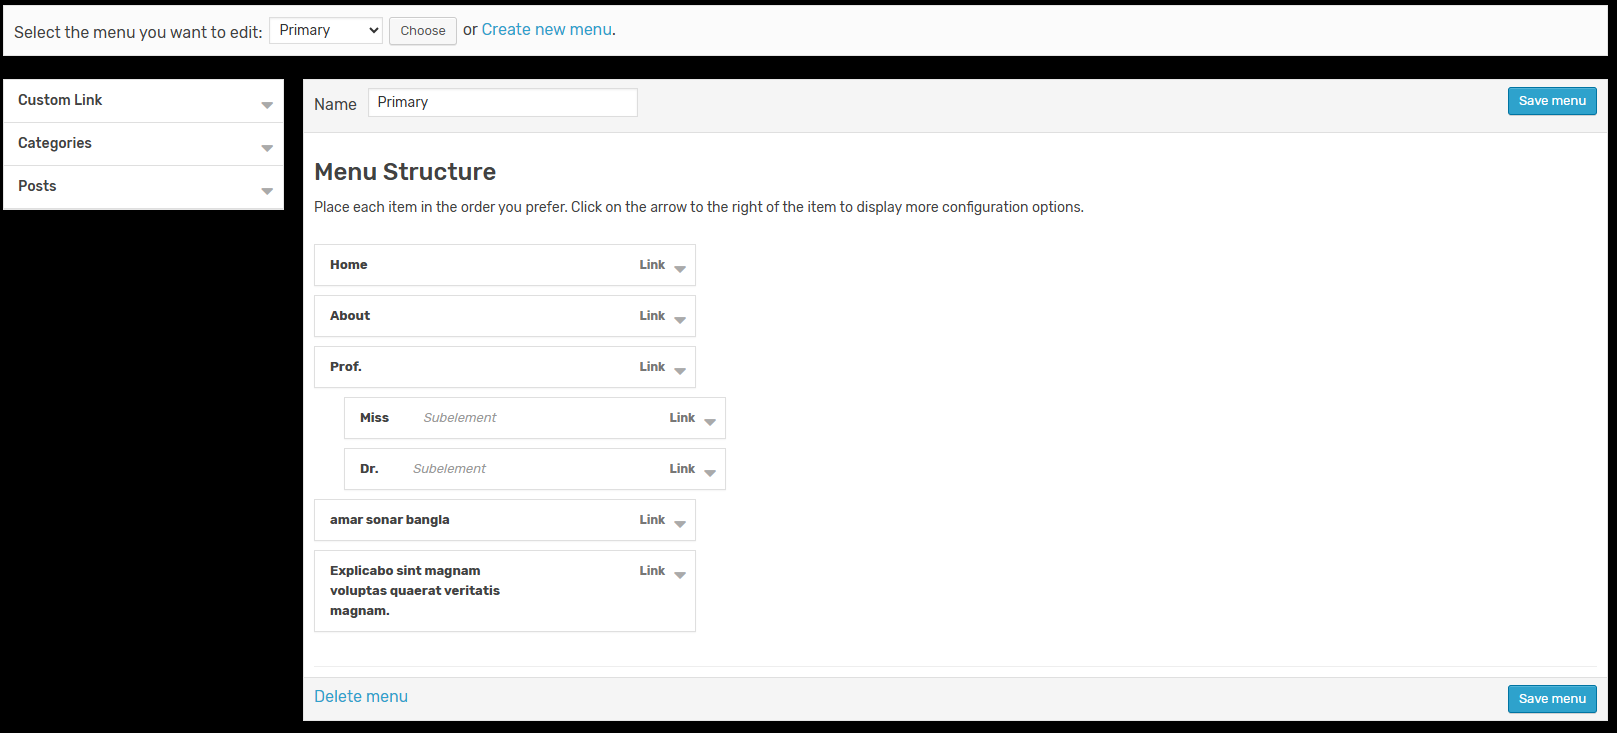Click the top Save menu button
This screenshot has width=1617, height=733.
pos(1551,101)
